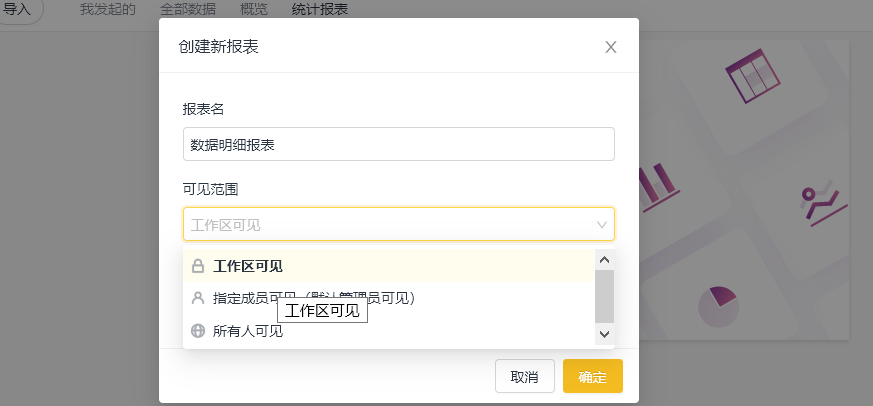Click the purple bar chart icon
The width and height of the screenshot is (873, 406).
(657, 188)
